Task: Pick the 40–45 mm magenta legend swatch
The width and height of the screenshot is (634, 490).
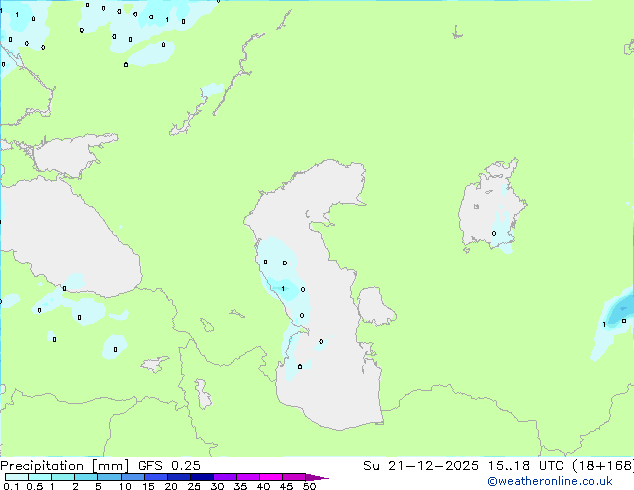Action: [x=271, y=477]
